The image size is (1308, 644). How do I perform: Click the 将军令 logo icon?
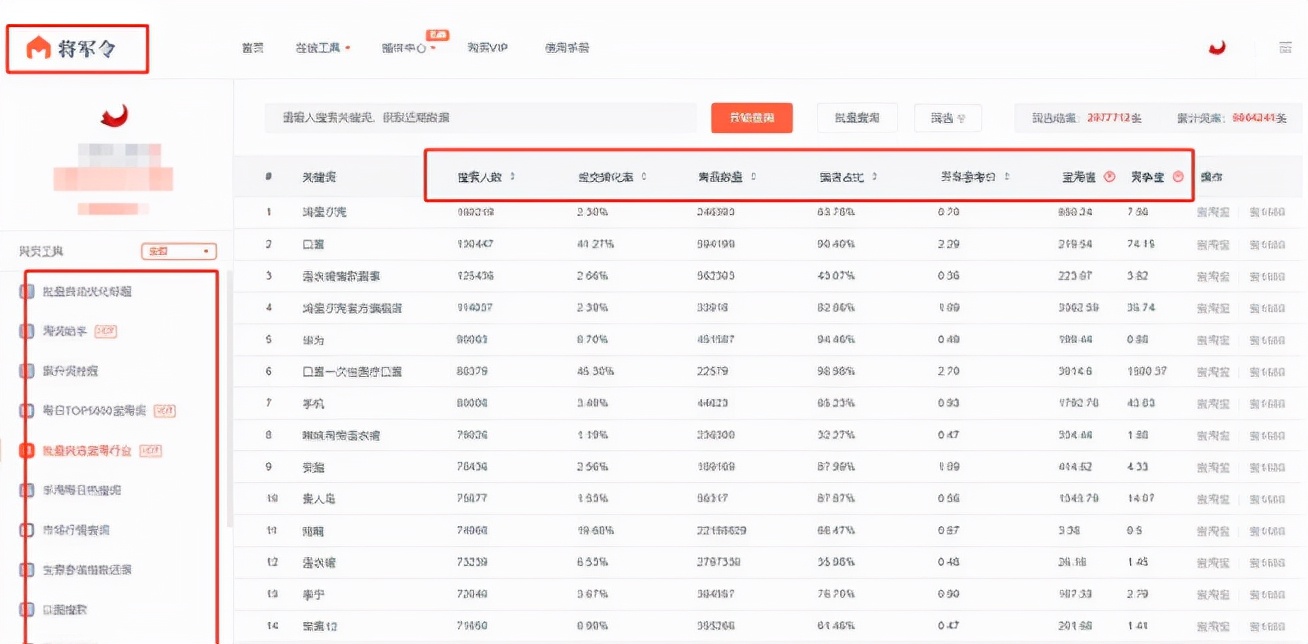pos(38,48)
